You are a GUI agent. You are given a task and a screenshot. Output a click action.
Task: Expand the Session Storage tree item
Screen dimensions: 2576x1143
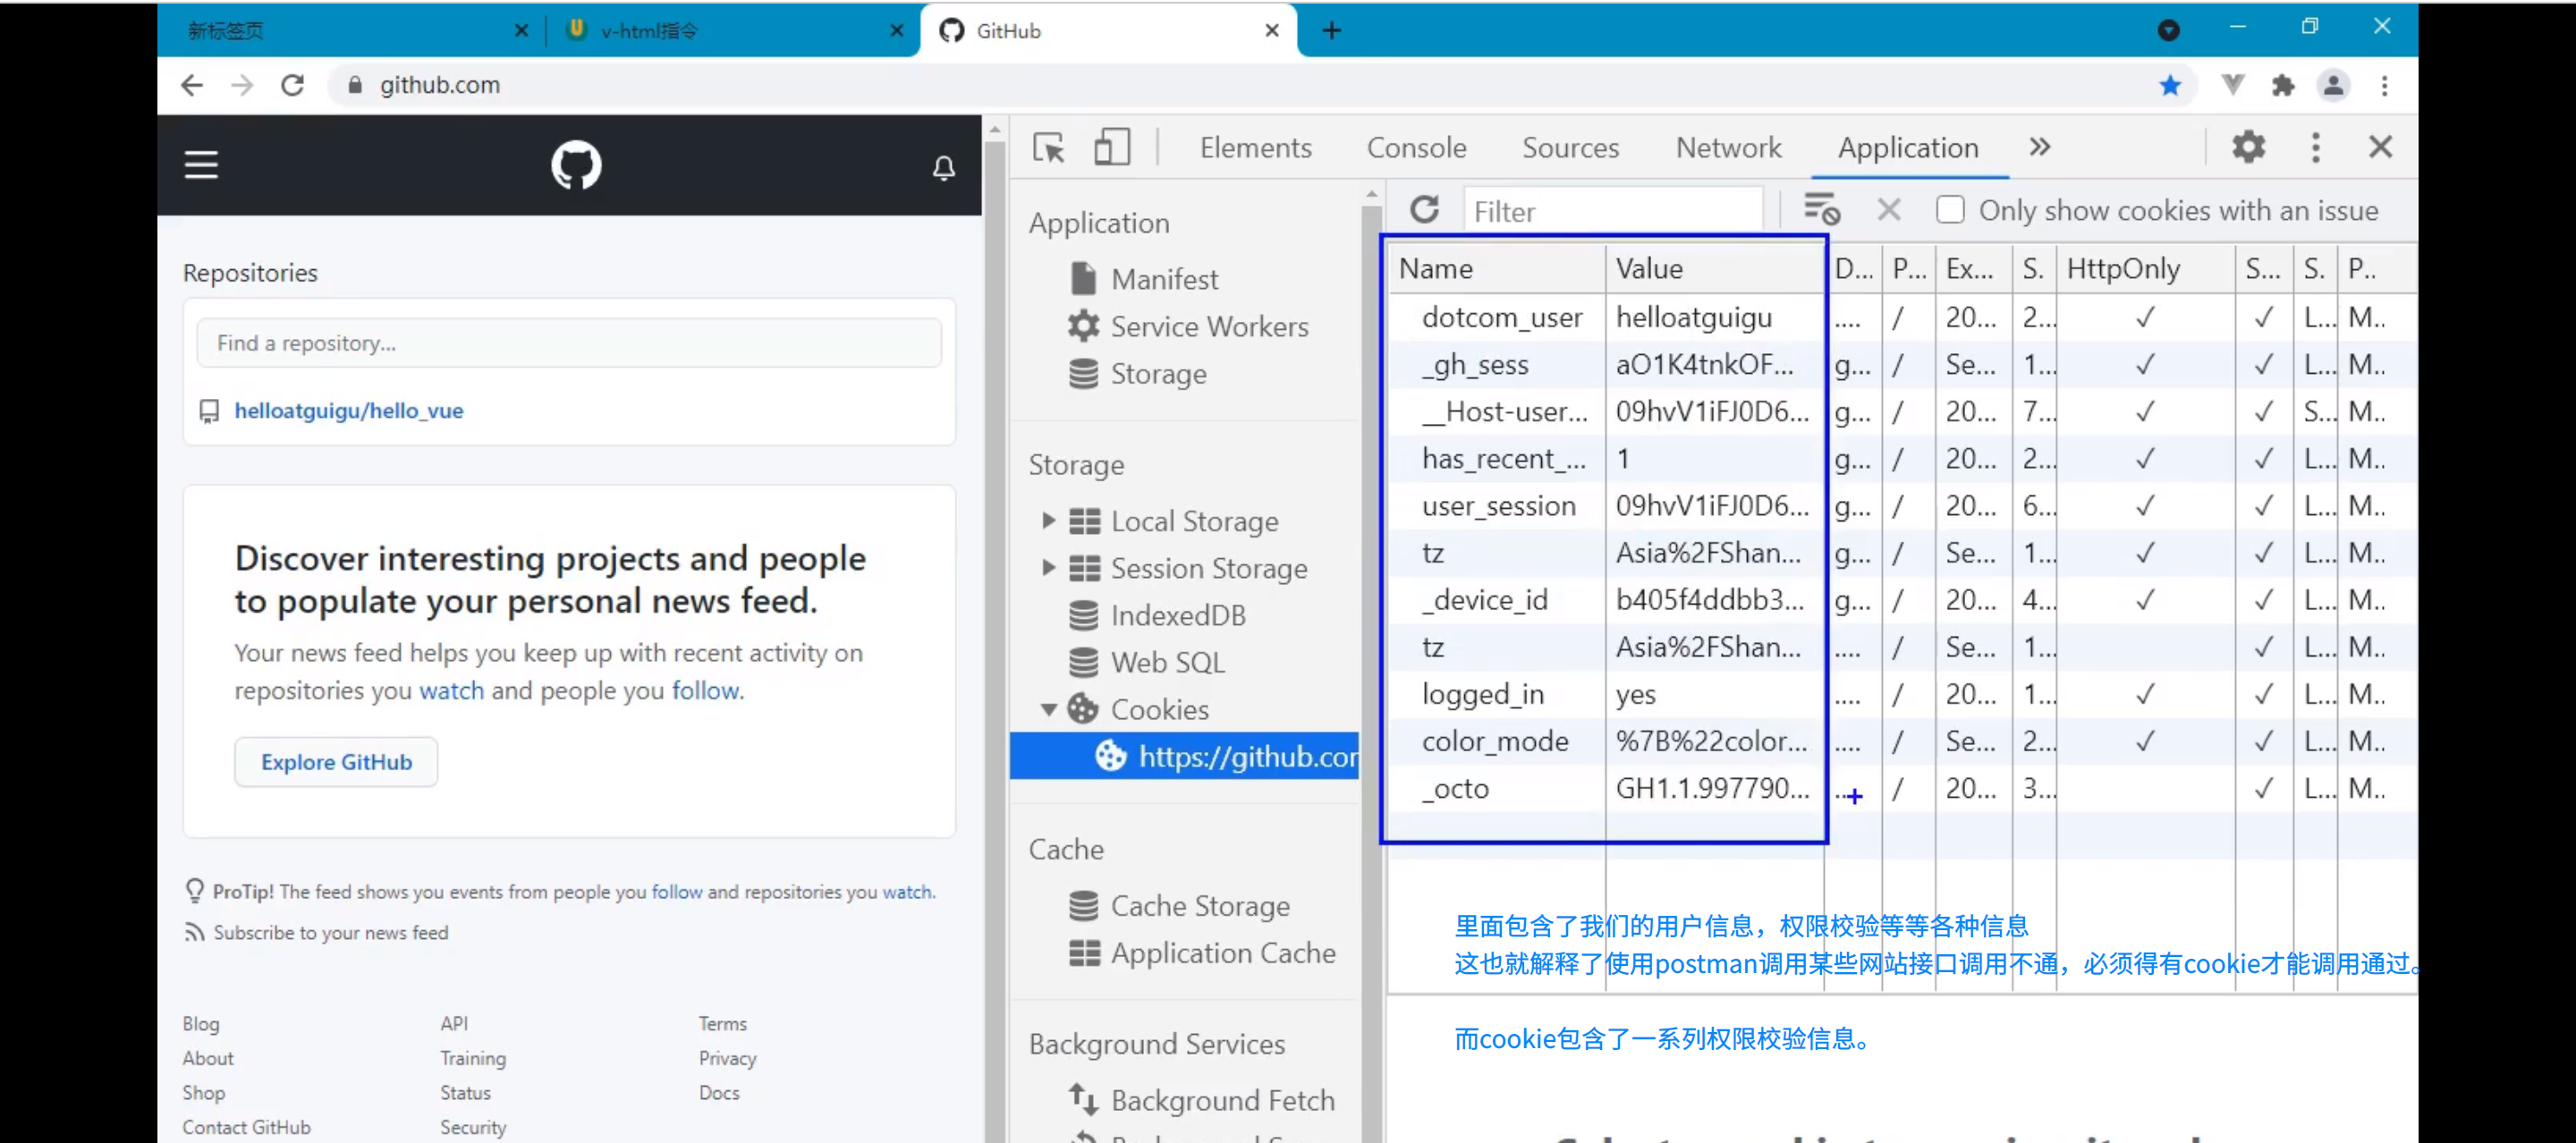pyautogui.click(x=1048, y=567)
